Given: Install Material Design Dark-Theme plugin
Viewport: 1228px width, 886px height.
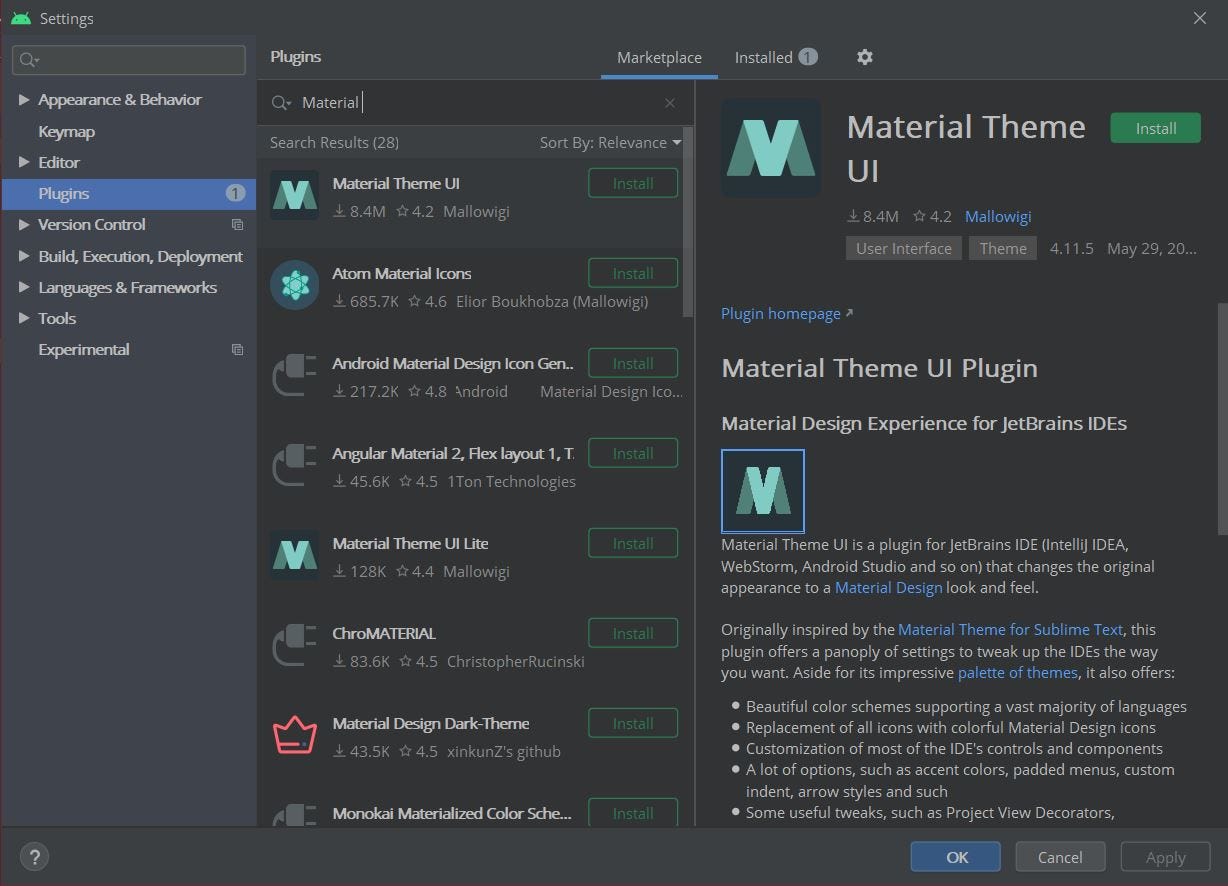Looking at the screenshot, I should 633,723.
